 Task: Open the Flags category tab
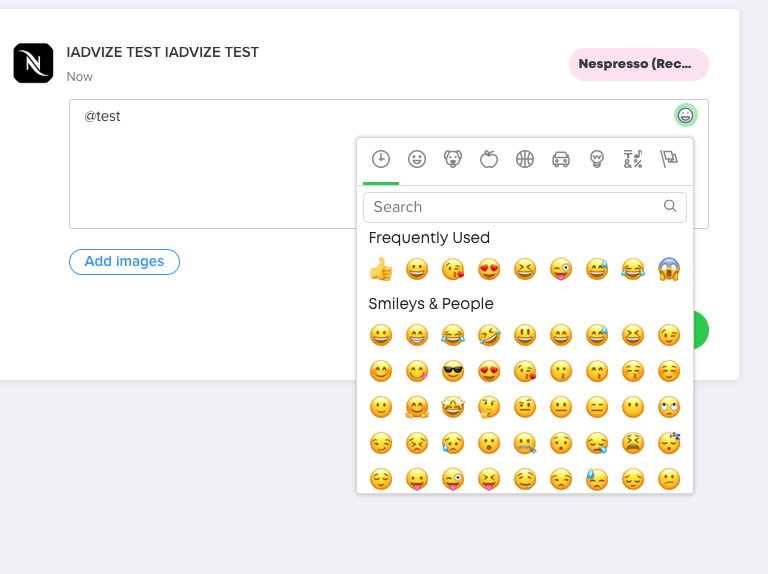click(x=669, y=159)
